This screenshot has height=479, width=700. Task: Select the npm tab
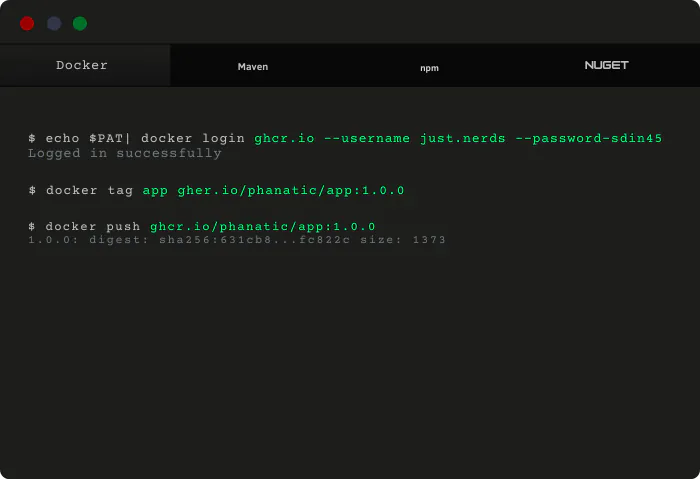(x=429, y=68)
